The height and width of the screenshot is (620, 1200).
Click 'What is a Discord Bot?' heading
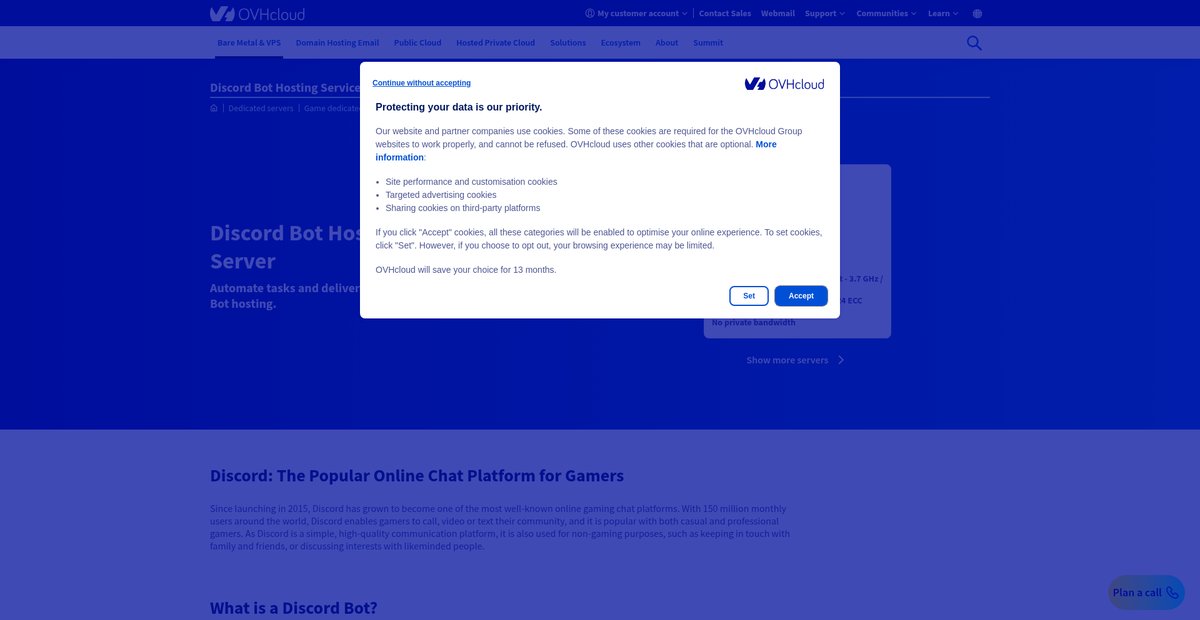[294, 608]
